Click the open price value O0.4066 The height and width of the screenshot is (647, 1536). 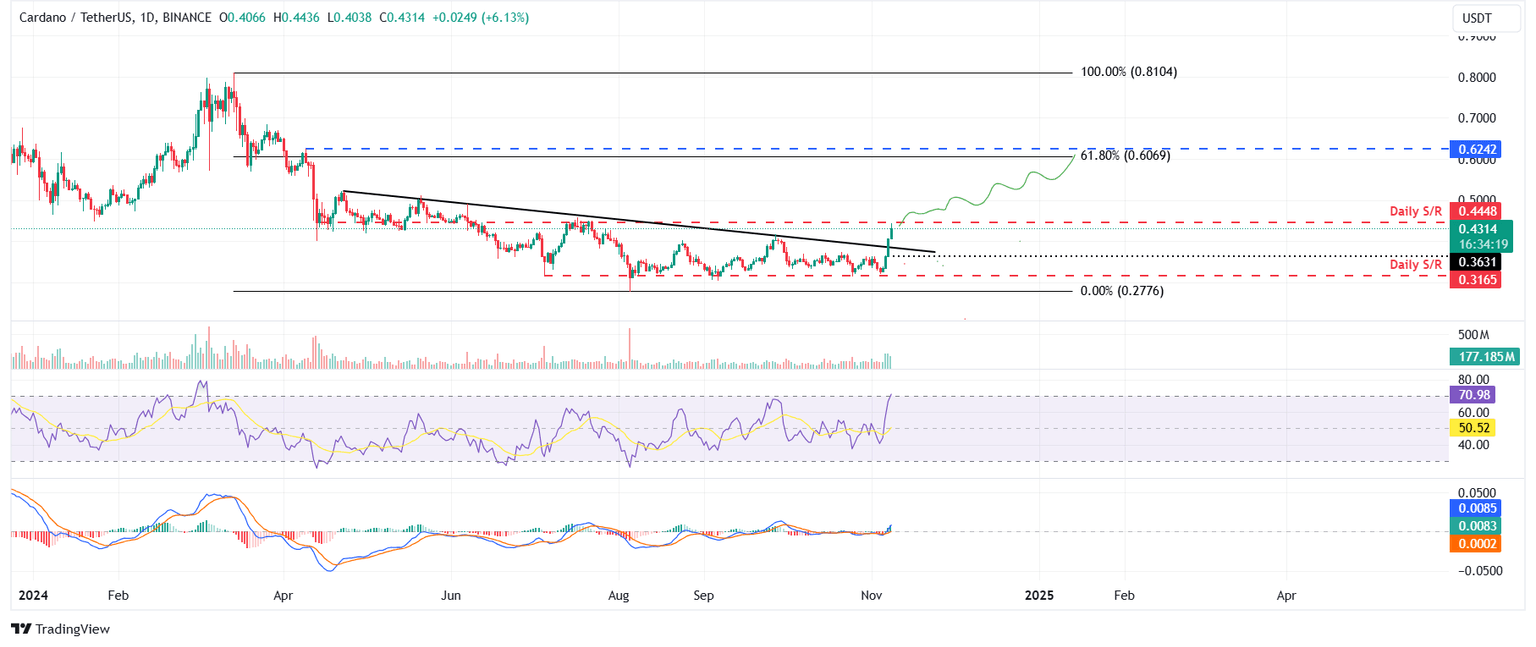point(242,17)
